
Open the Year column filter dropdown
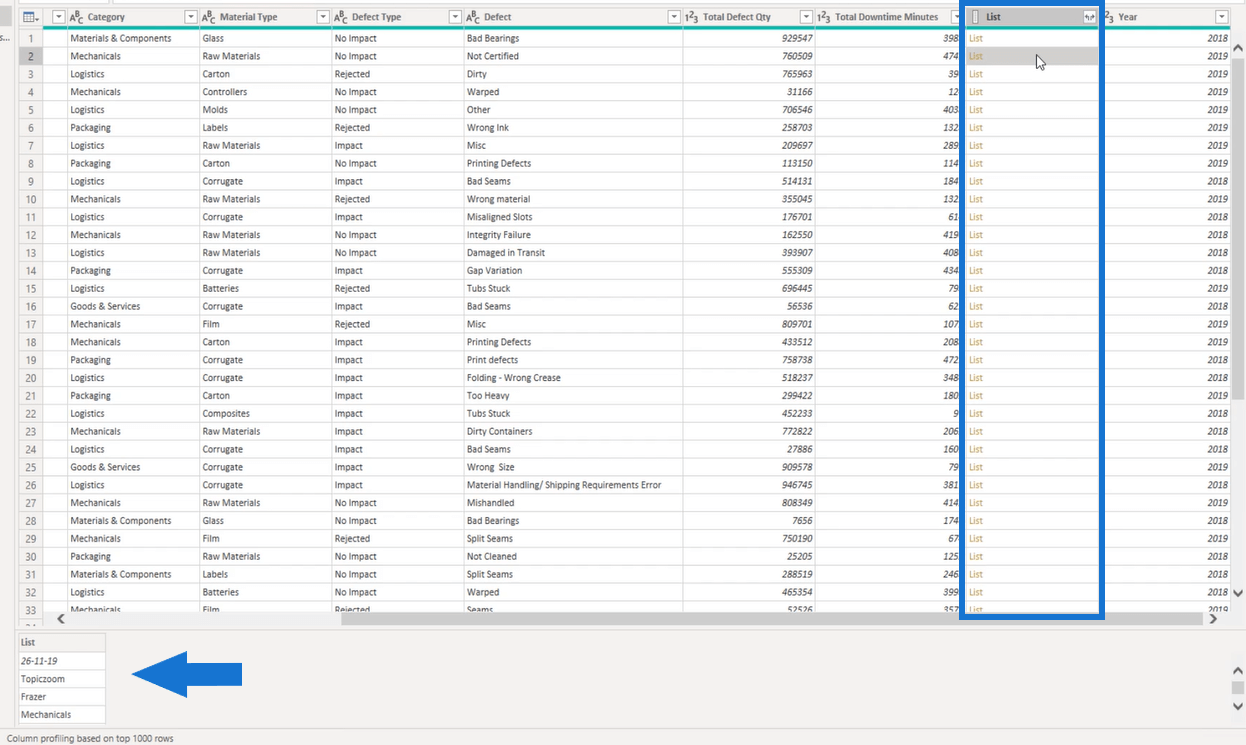pos(1221,17)
